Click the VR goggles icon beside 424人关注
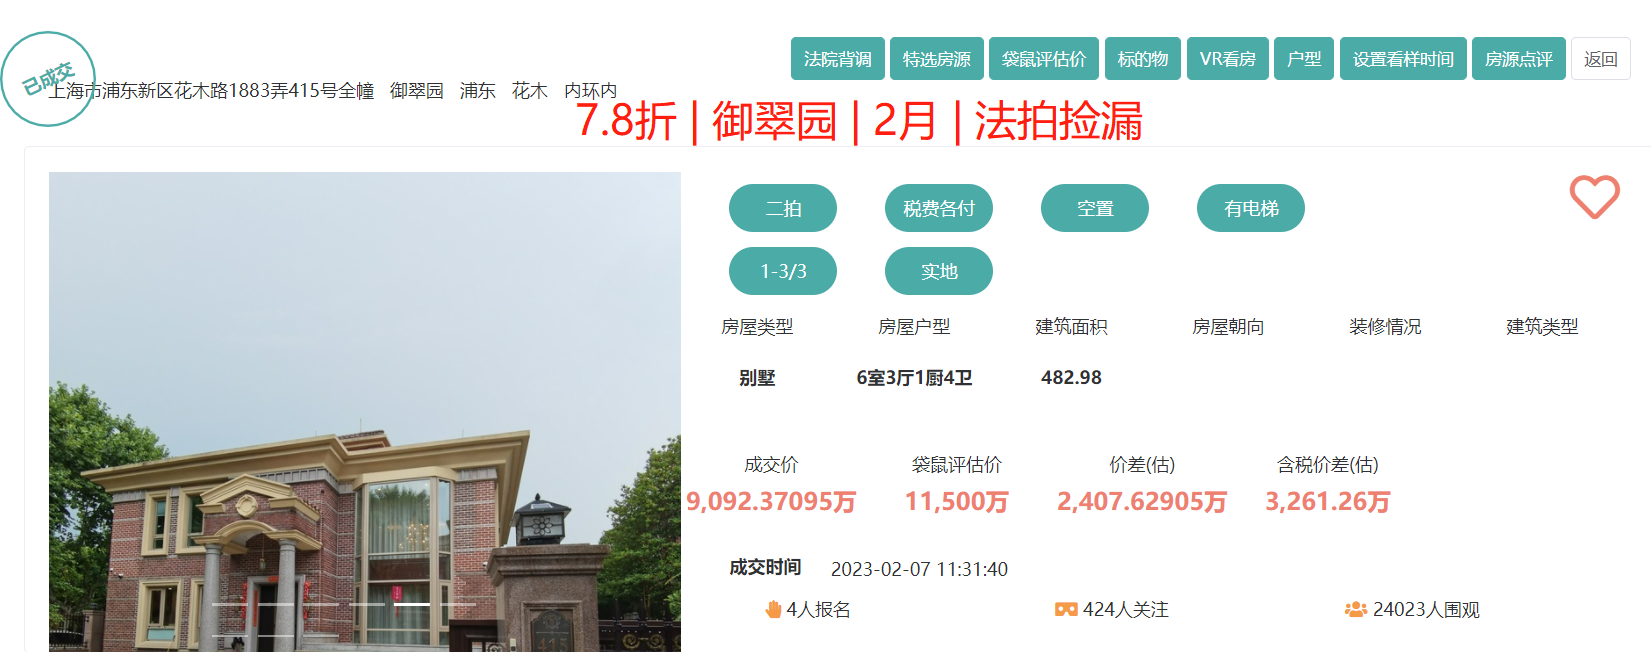The height and width of the screenshot is (652, 1651). [1066, 609]
